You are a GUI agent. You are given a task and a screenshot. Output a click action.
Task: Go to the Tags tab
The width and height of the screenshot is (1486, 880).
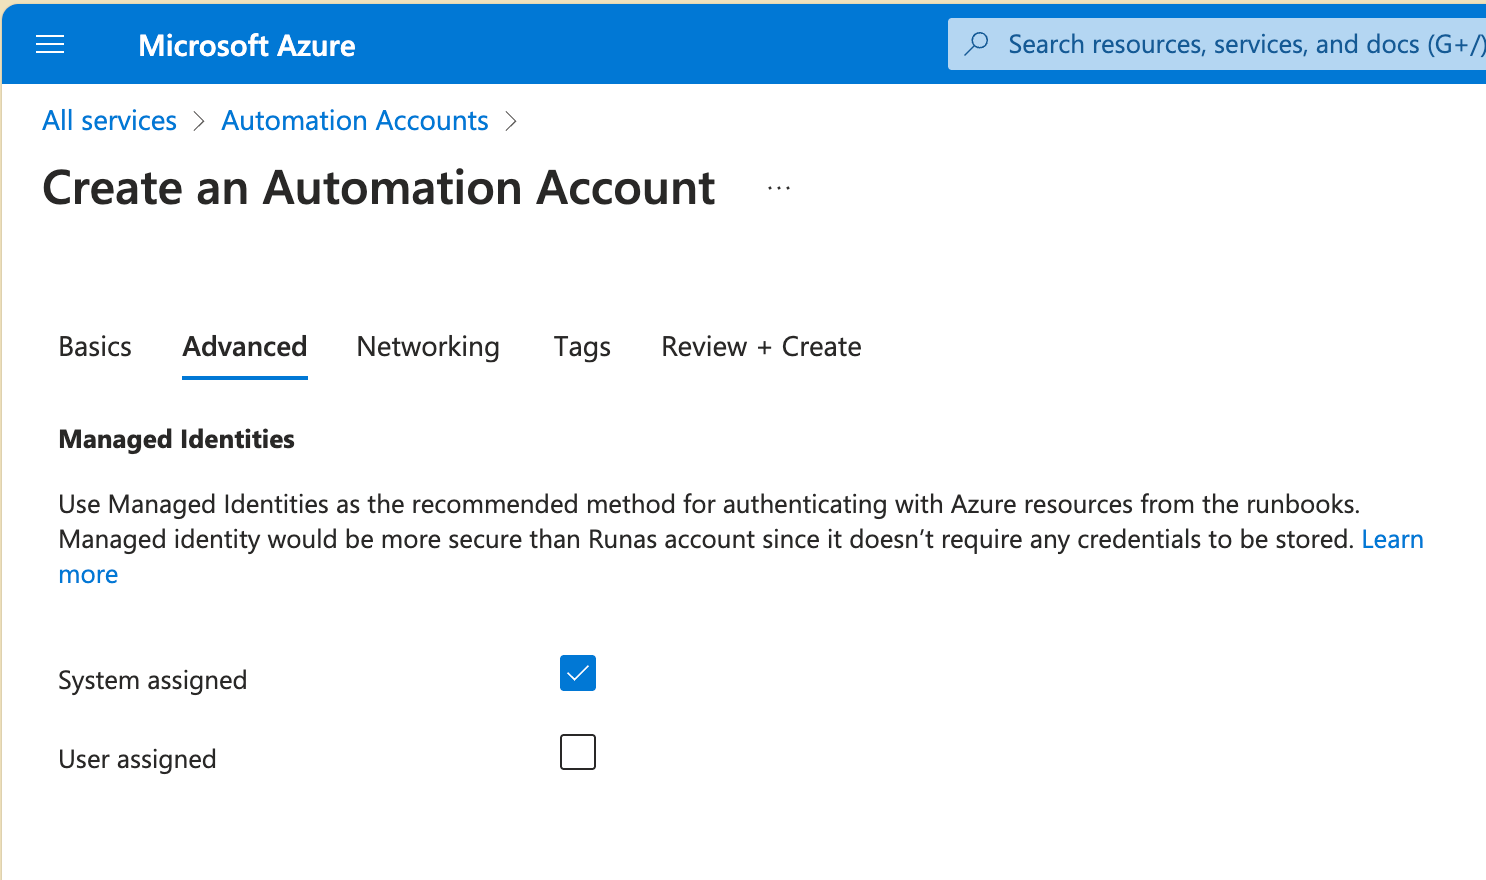[x=582, y=347]
